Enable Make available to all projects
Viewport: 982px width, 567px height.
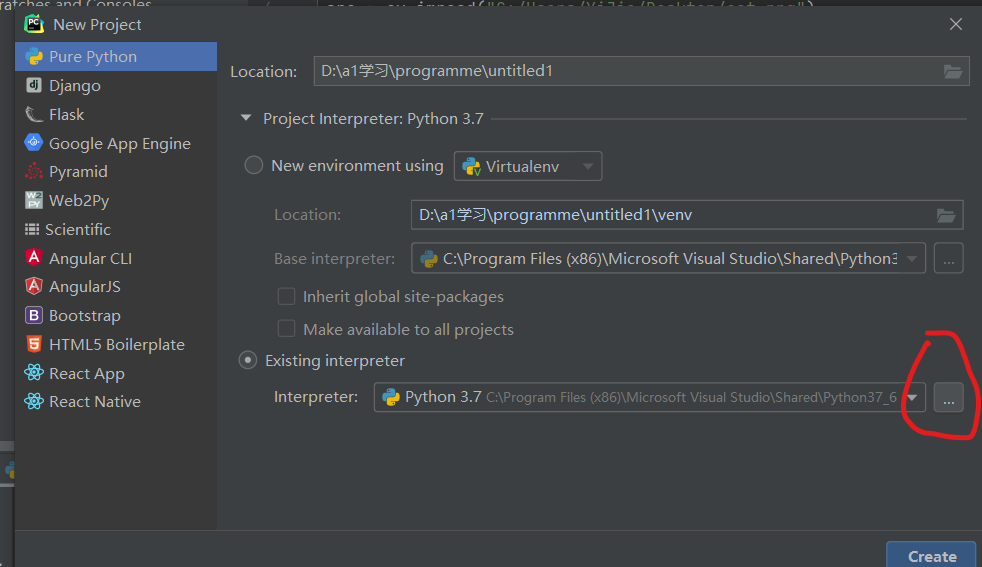click(x=286, y=329)
